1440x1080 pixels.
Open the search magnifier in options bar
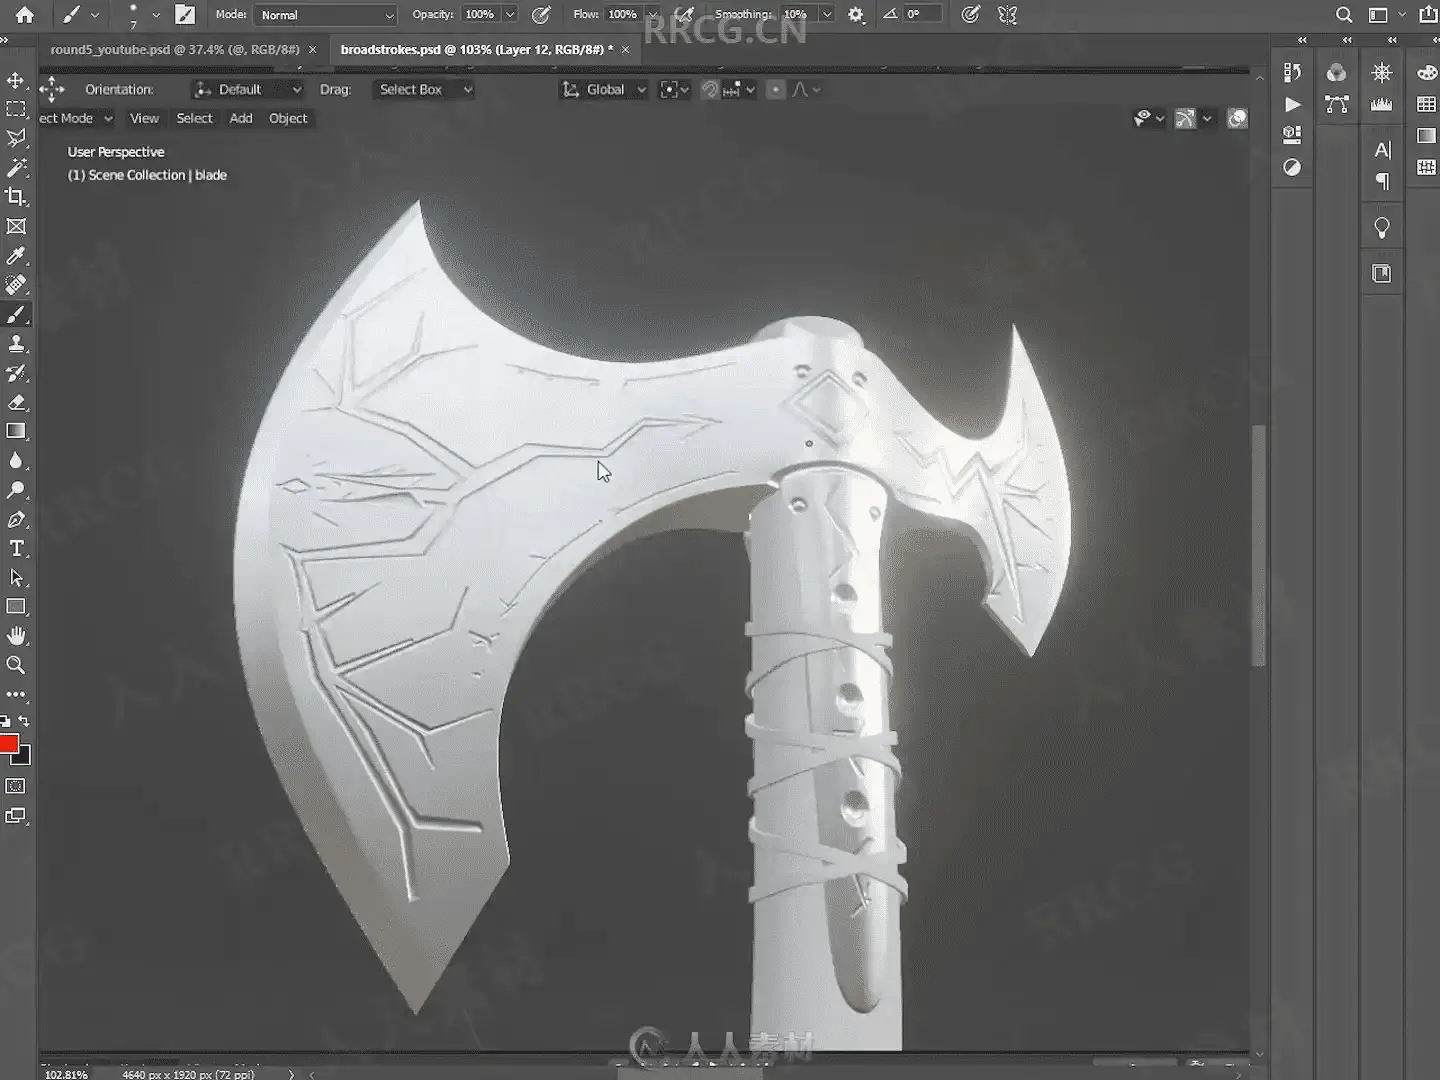1344,15
